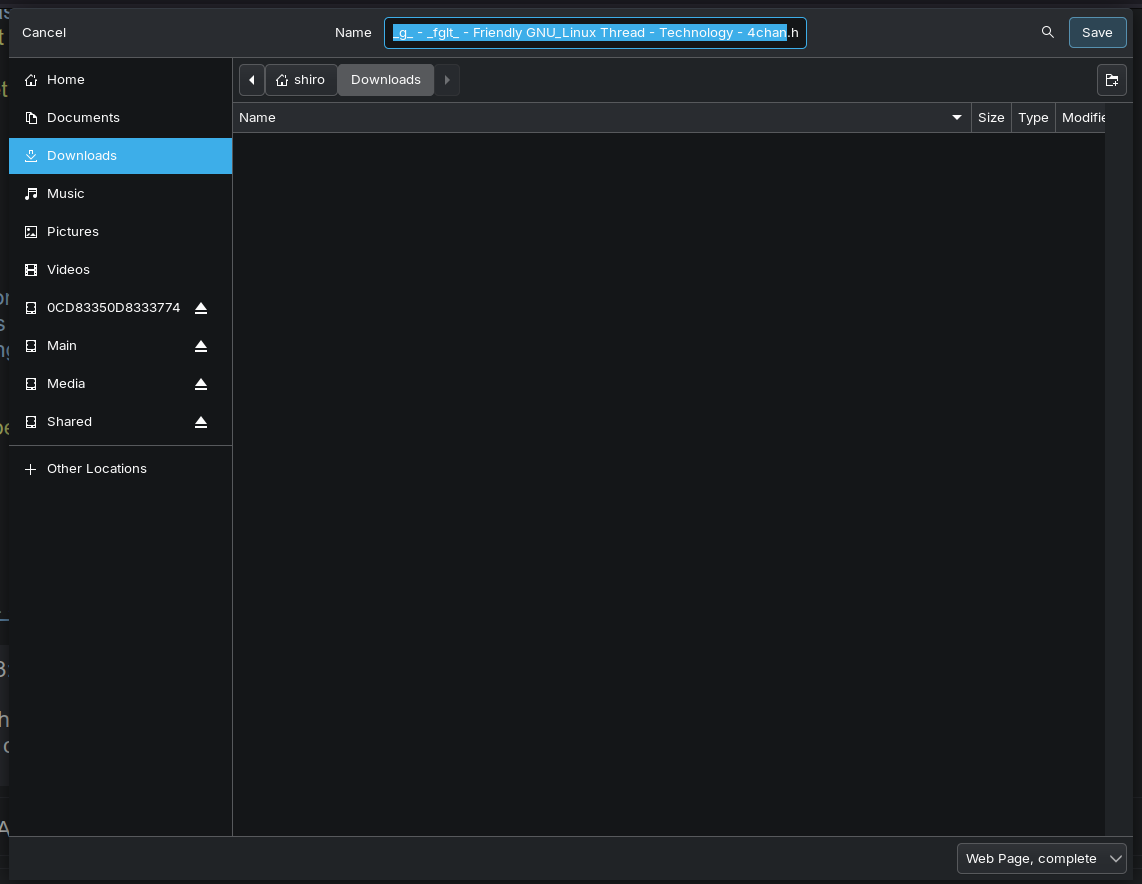Open Videos in sidebar
This screenshot has height=884, width=1142.
coord(120,269)
